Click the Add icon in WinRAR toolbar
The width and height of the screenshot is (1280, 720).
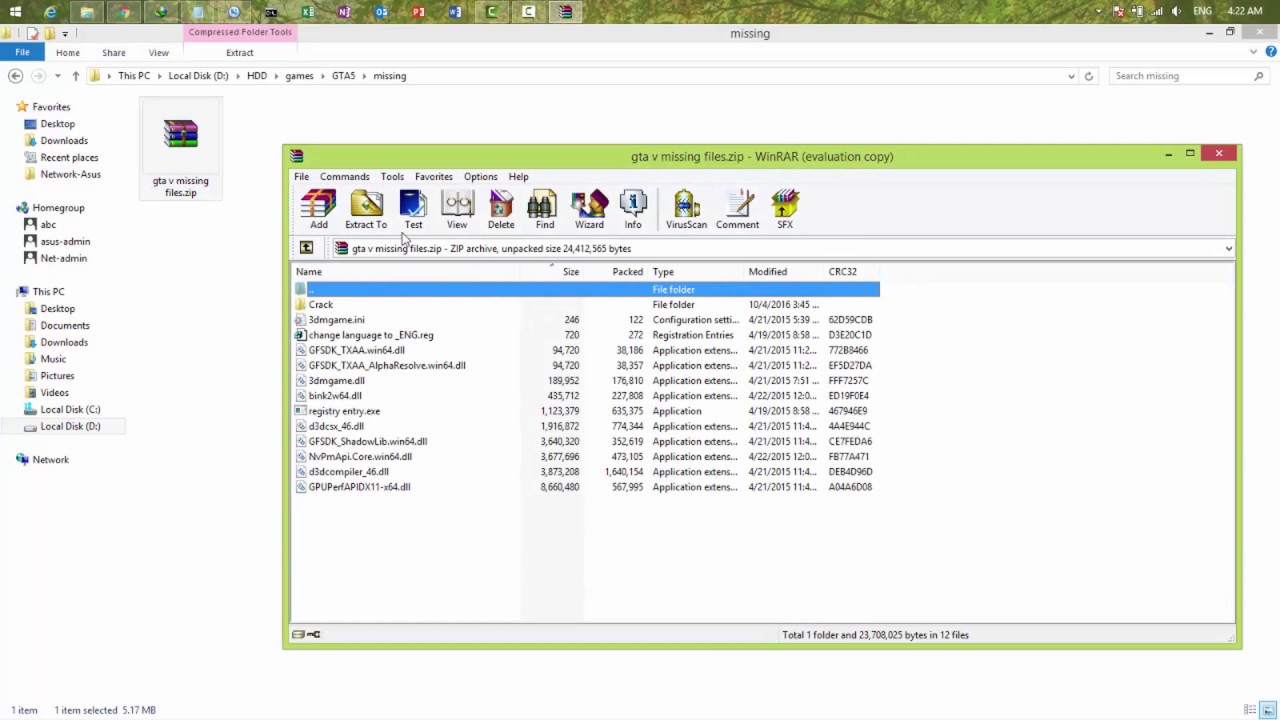pos(318,209)
